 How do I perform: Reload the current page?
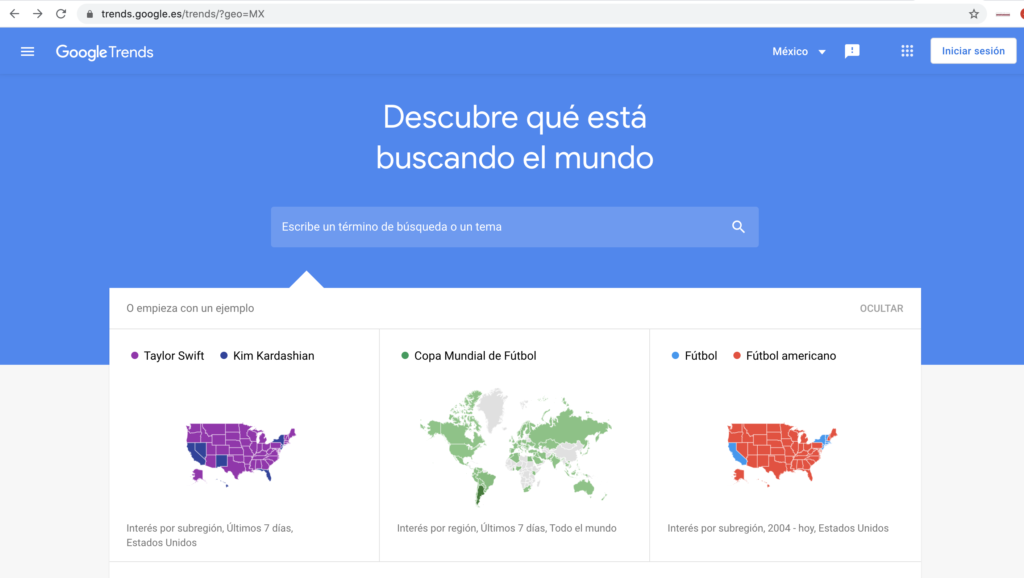click(x=61, y=14)
